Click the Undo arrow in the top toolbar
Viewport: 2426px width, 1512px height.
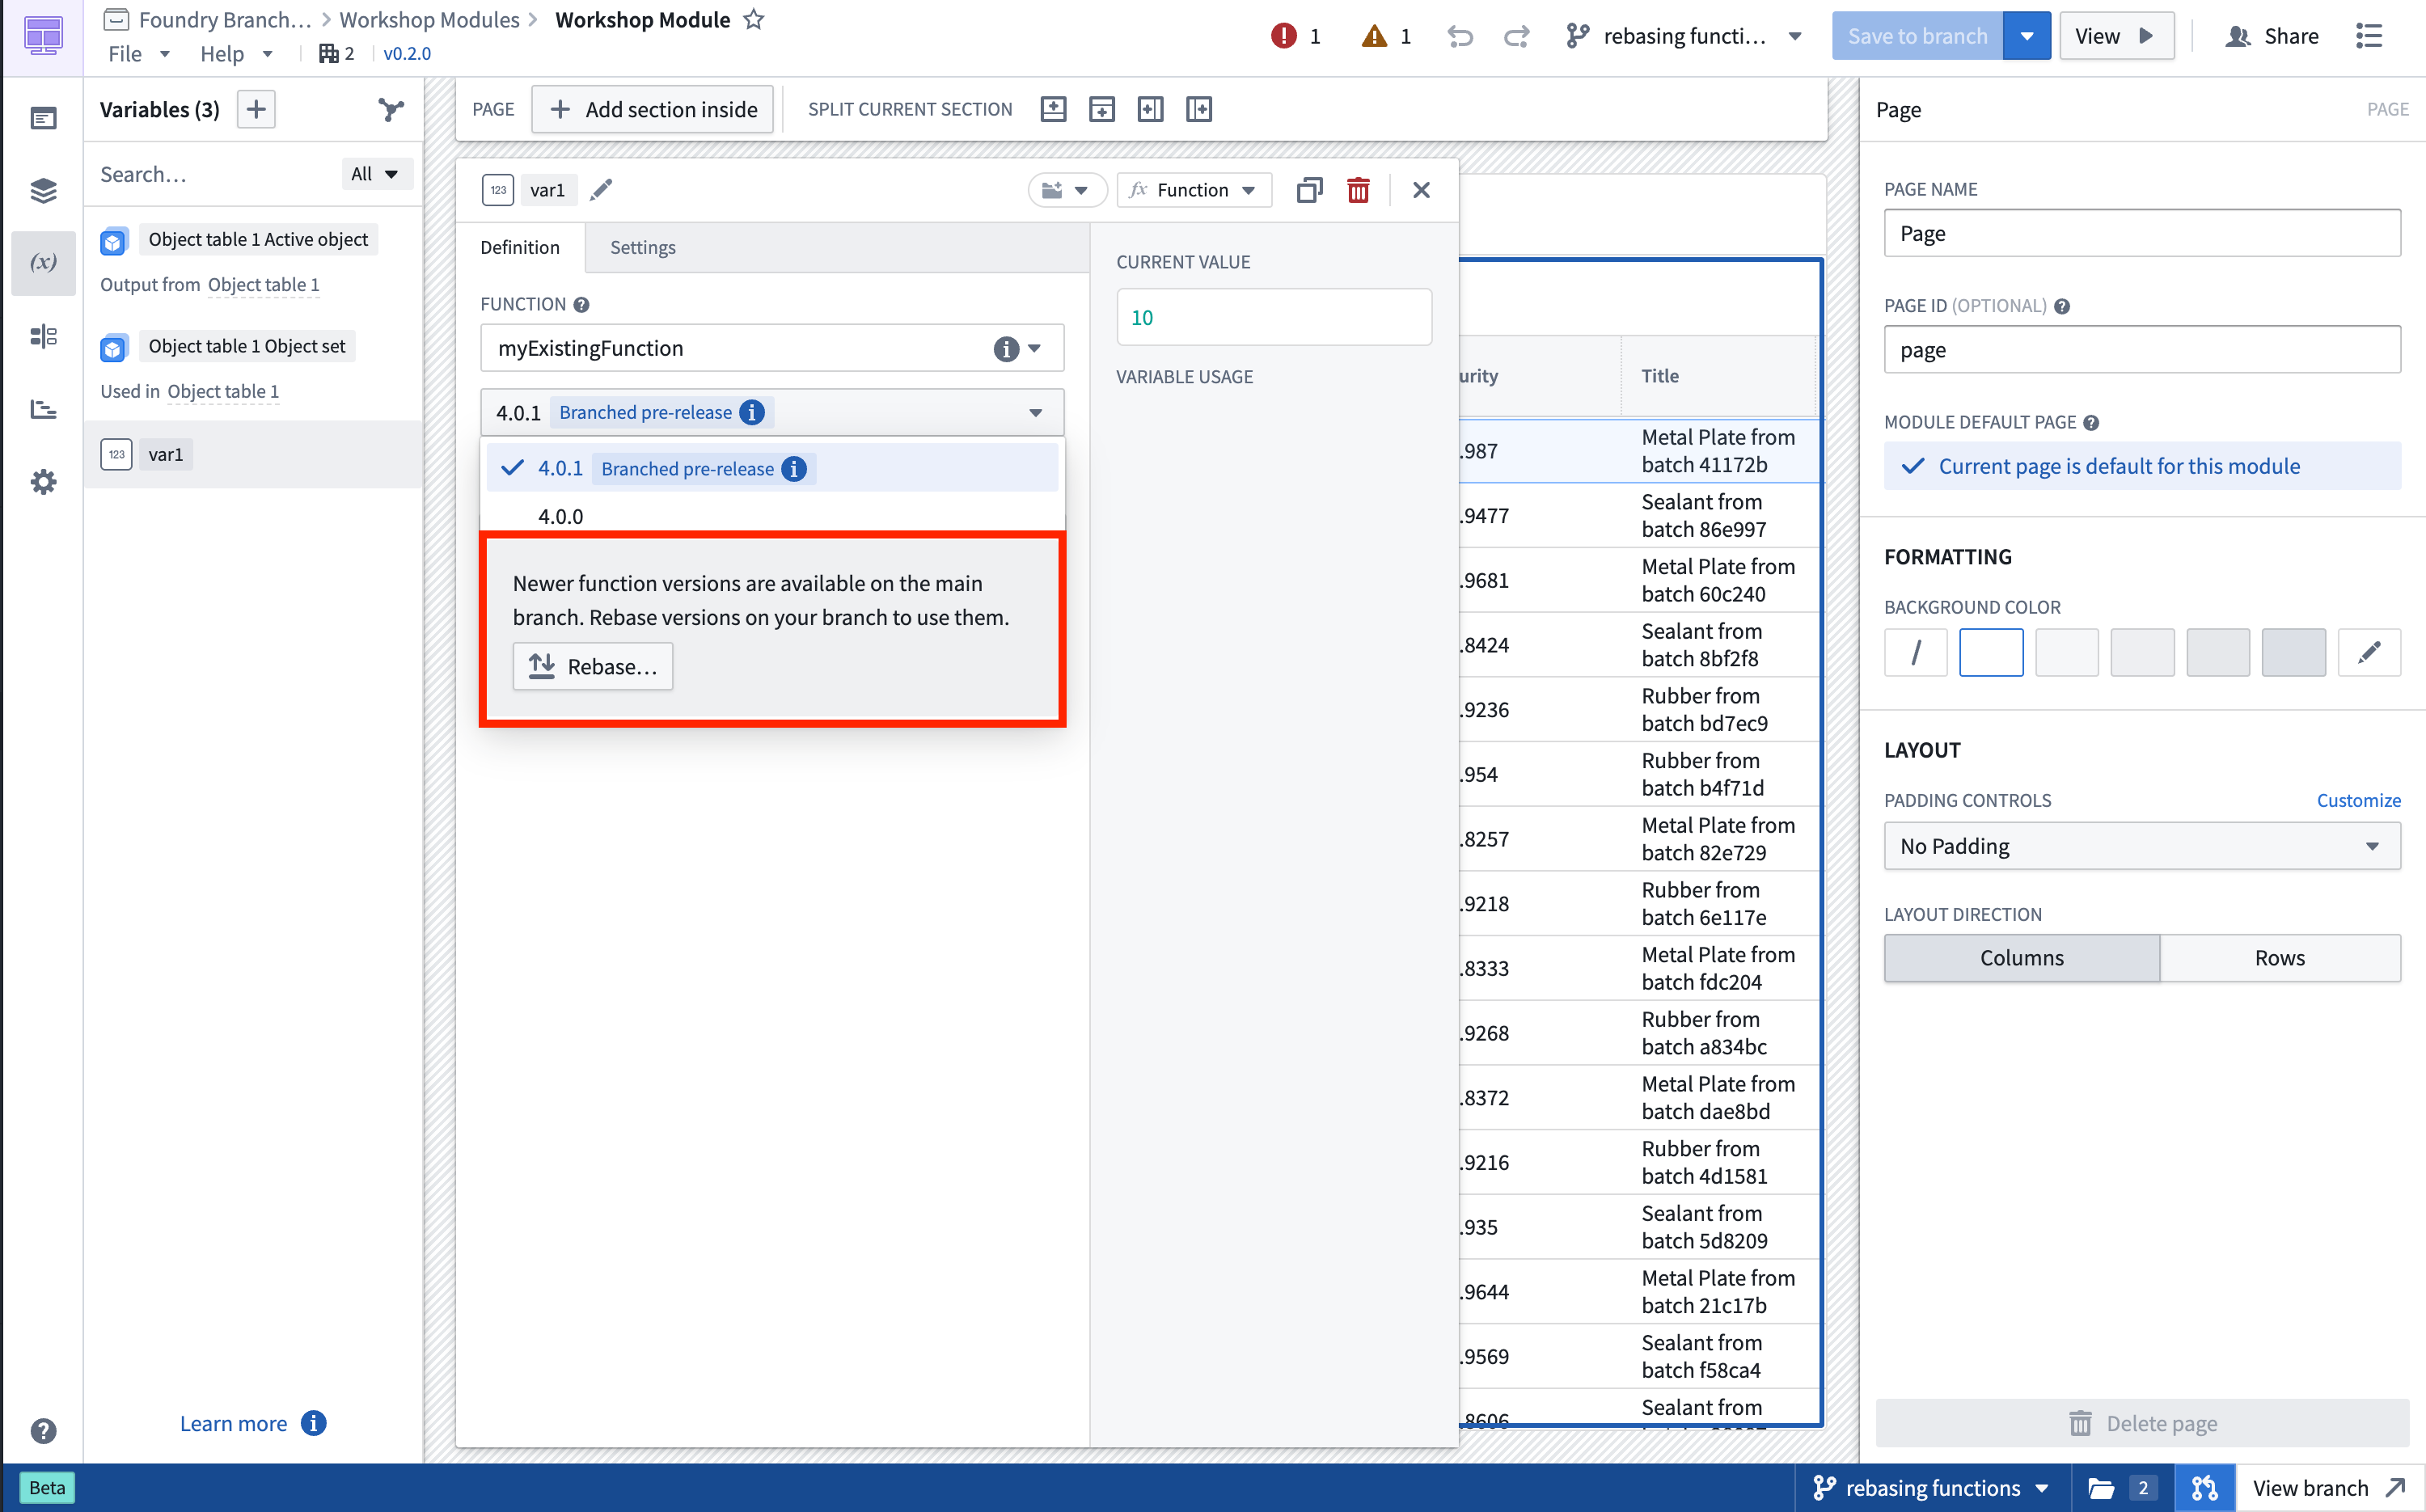click(x=1459, y=35)
